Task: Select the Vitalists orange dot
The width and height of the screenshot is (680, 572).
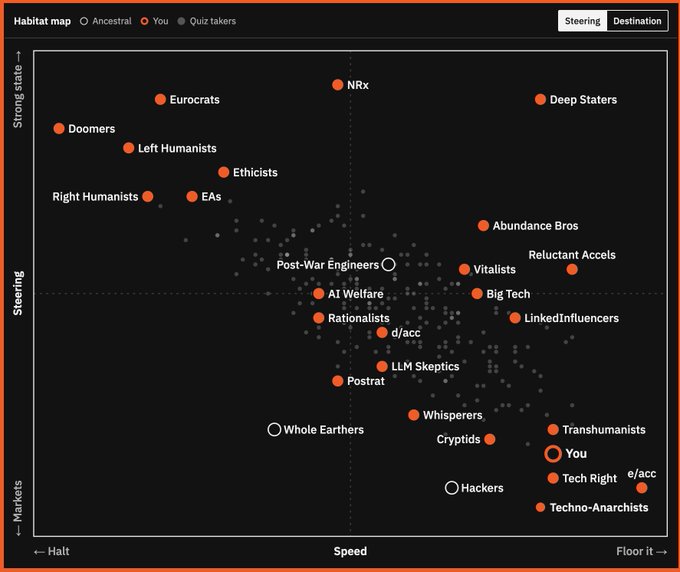Action: pyautogui.click(x=464, y=269)
